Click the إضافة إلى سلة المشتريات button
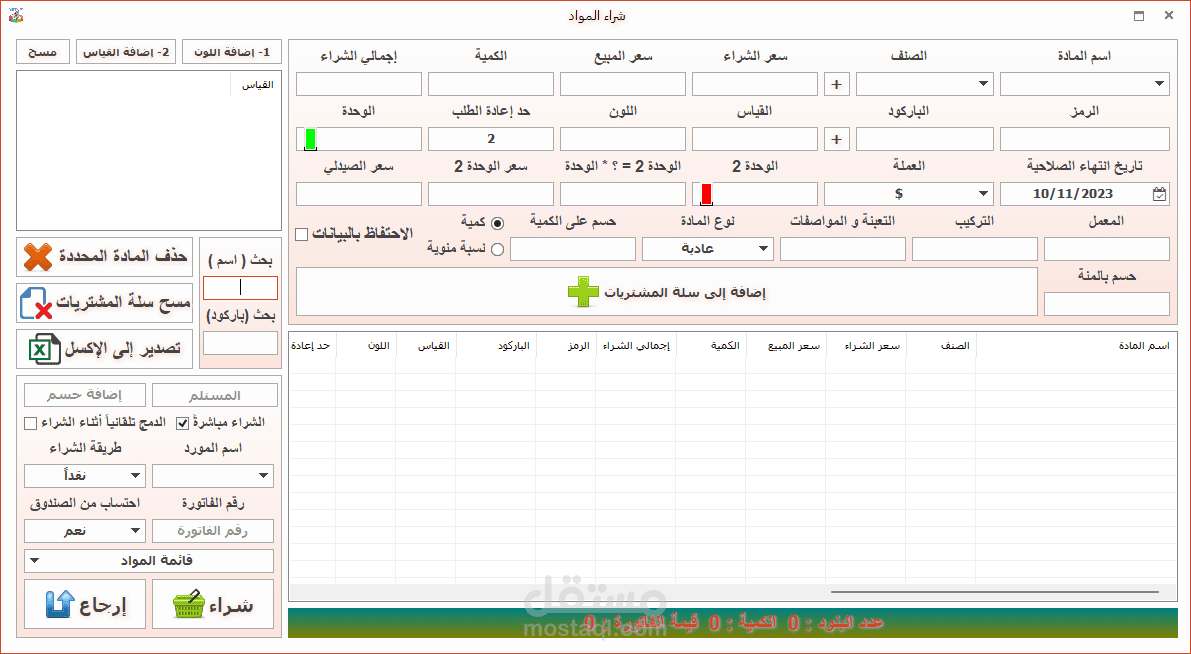 pos(666,292)
